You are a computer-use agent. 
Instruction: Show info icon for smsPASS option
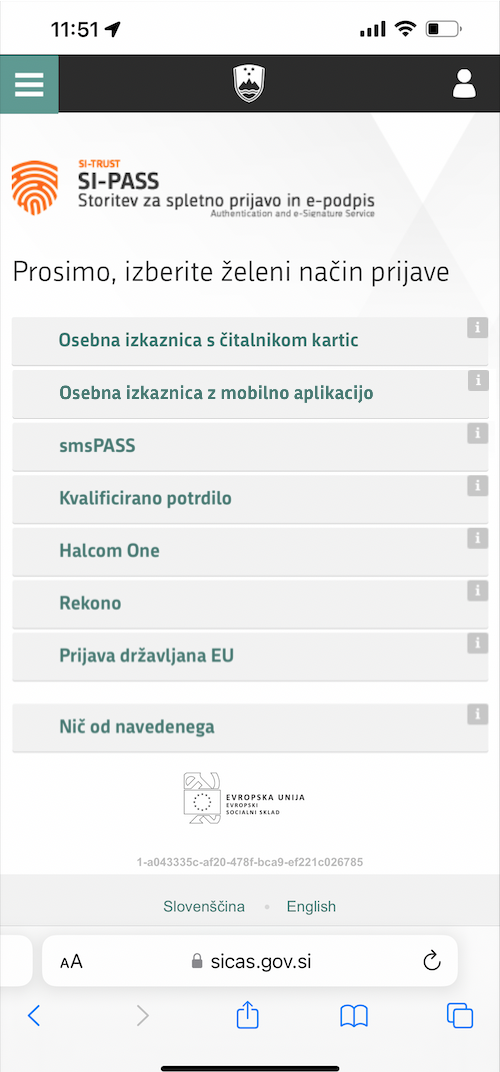pos(477,433)
